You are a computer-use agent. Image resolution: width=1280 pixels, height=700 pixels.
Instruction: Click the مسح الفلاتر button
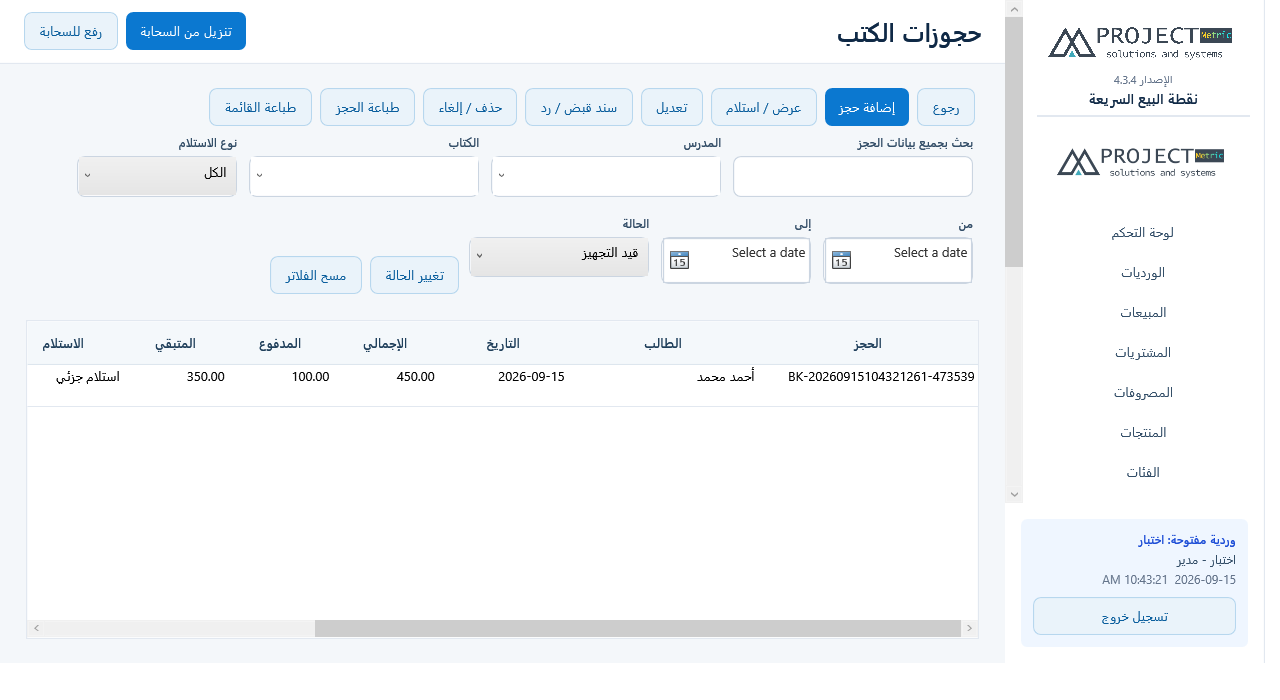click(x=316, y=275)
